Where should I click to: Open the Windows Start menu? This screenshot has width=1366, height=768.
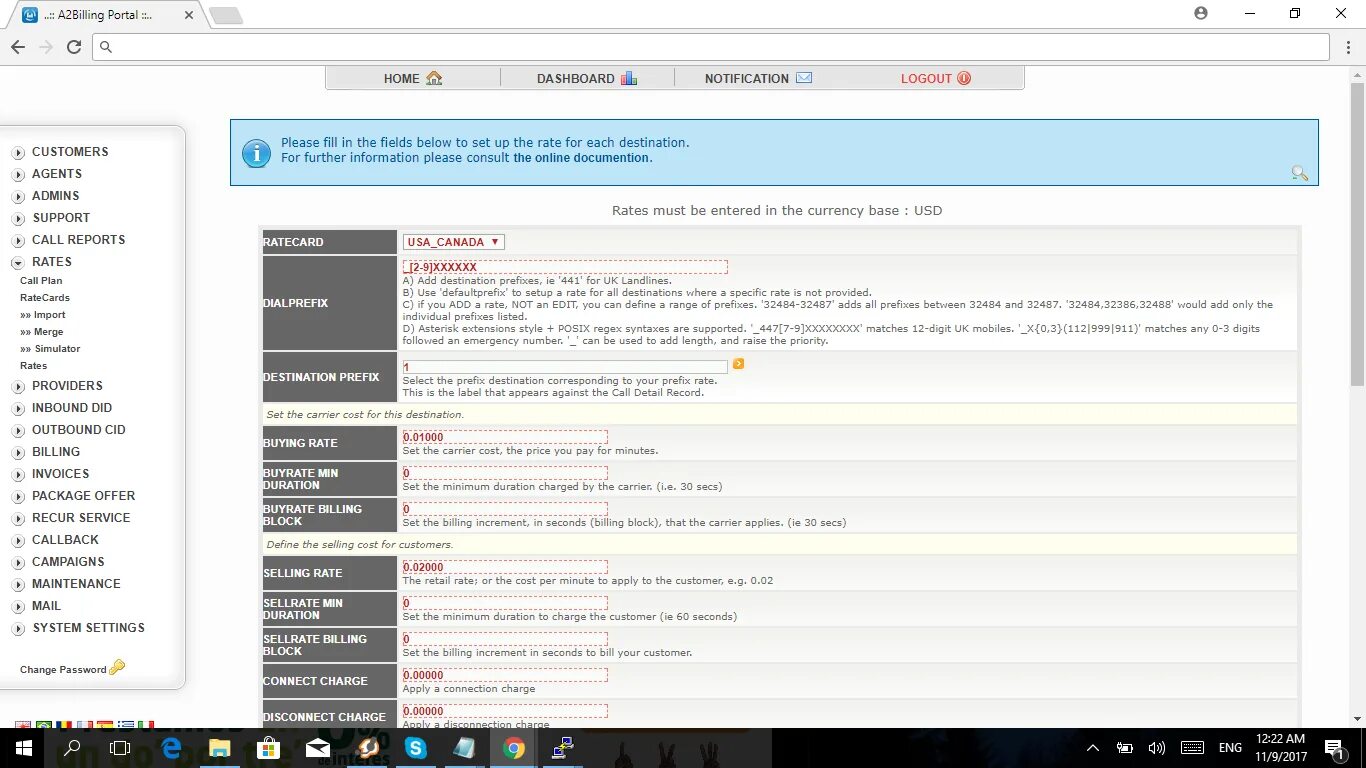tap(23, 747)
